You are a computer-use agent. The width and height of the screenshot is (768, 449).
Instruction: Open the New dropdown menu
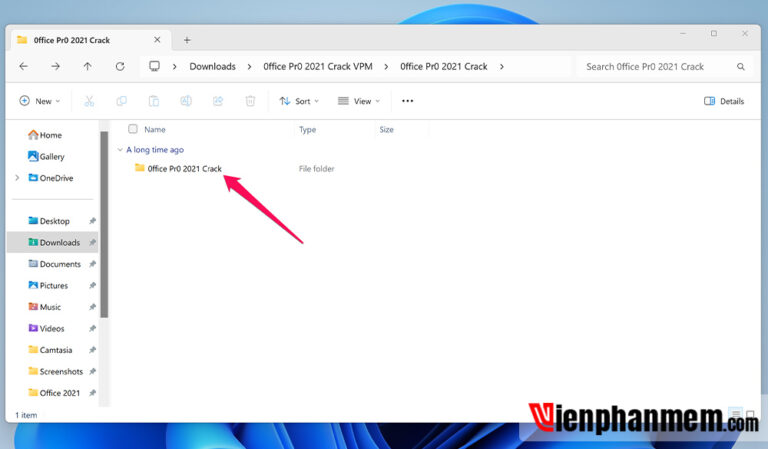[x=40, y=101]
